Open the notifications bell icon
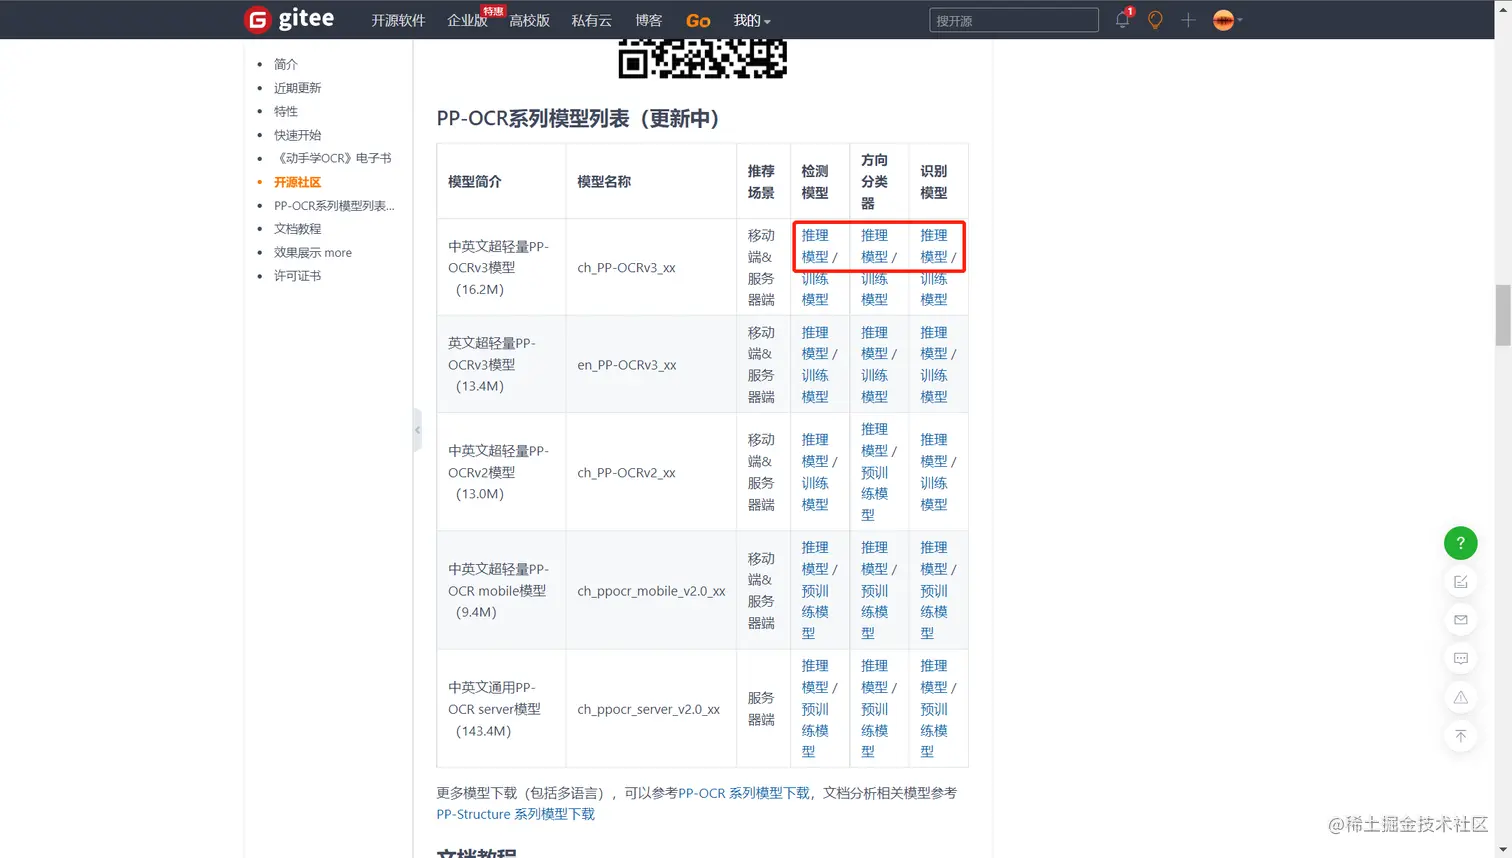The image size is (1512, 858). (1123, 19)
